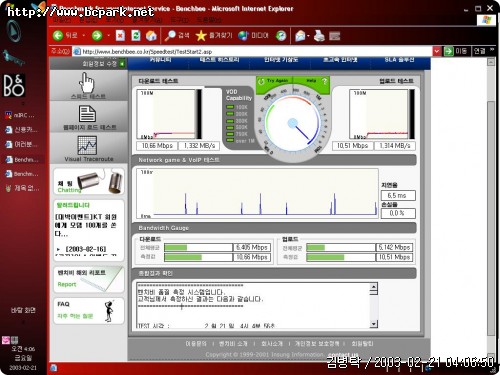The width and height of the screenshot is (500, 375).
Task: Open the Mail icon dropdown arrow
Action: pyautogui.click(x=309, y=35)
